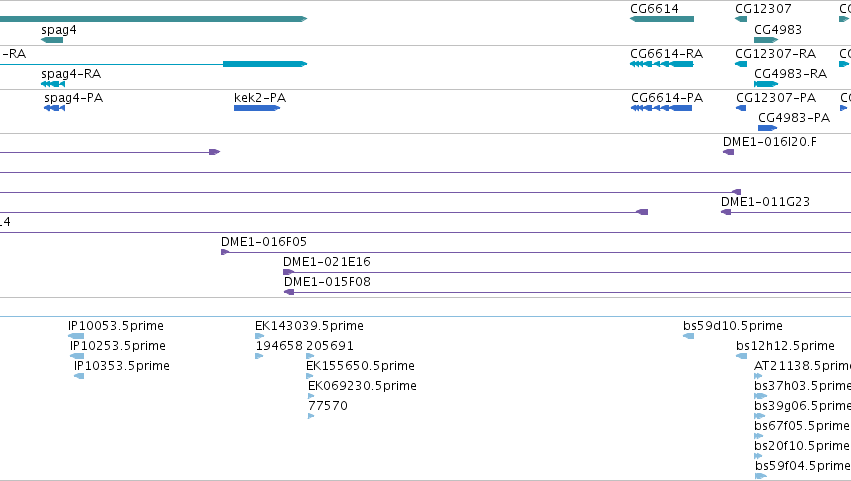Click the CG4983-RA transcript label
Screen dimensions: 851x481
[x=791, y=73]
